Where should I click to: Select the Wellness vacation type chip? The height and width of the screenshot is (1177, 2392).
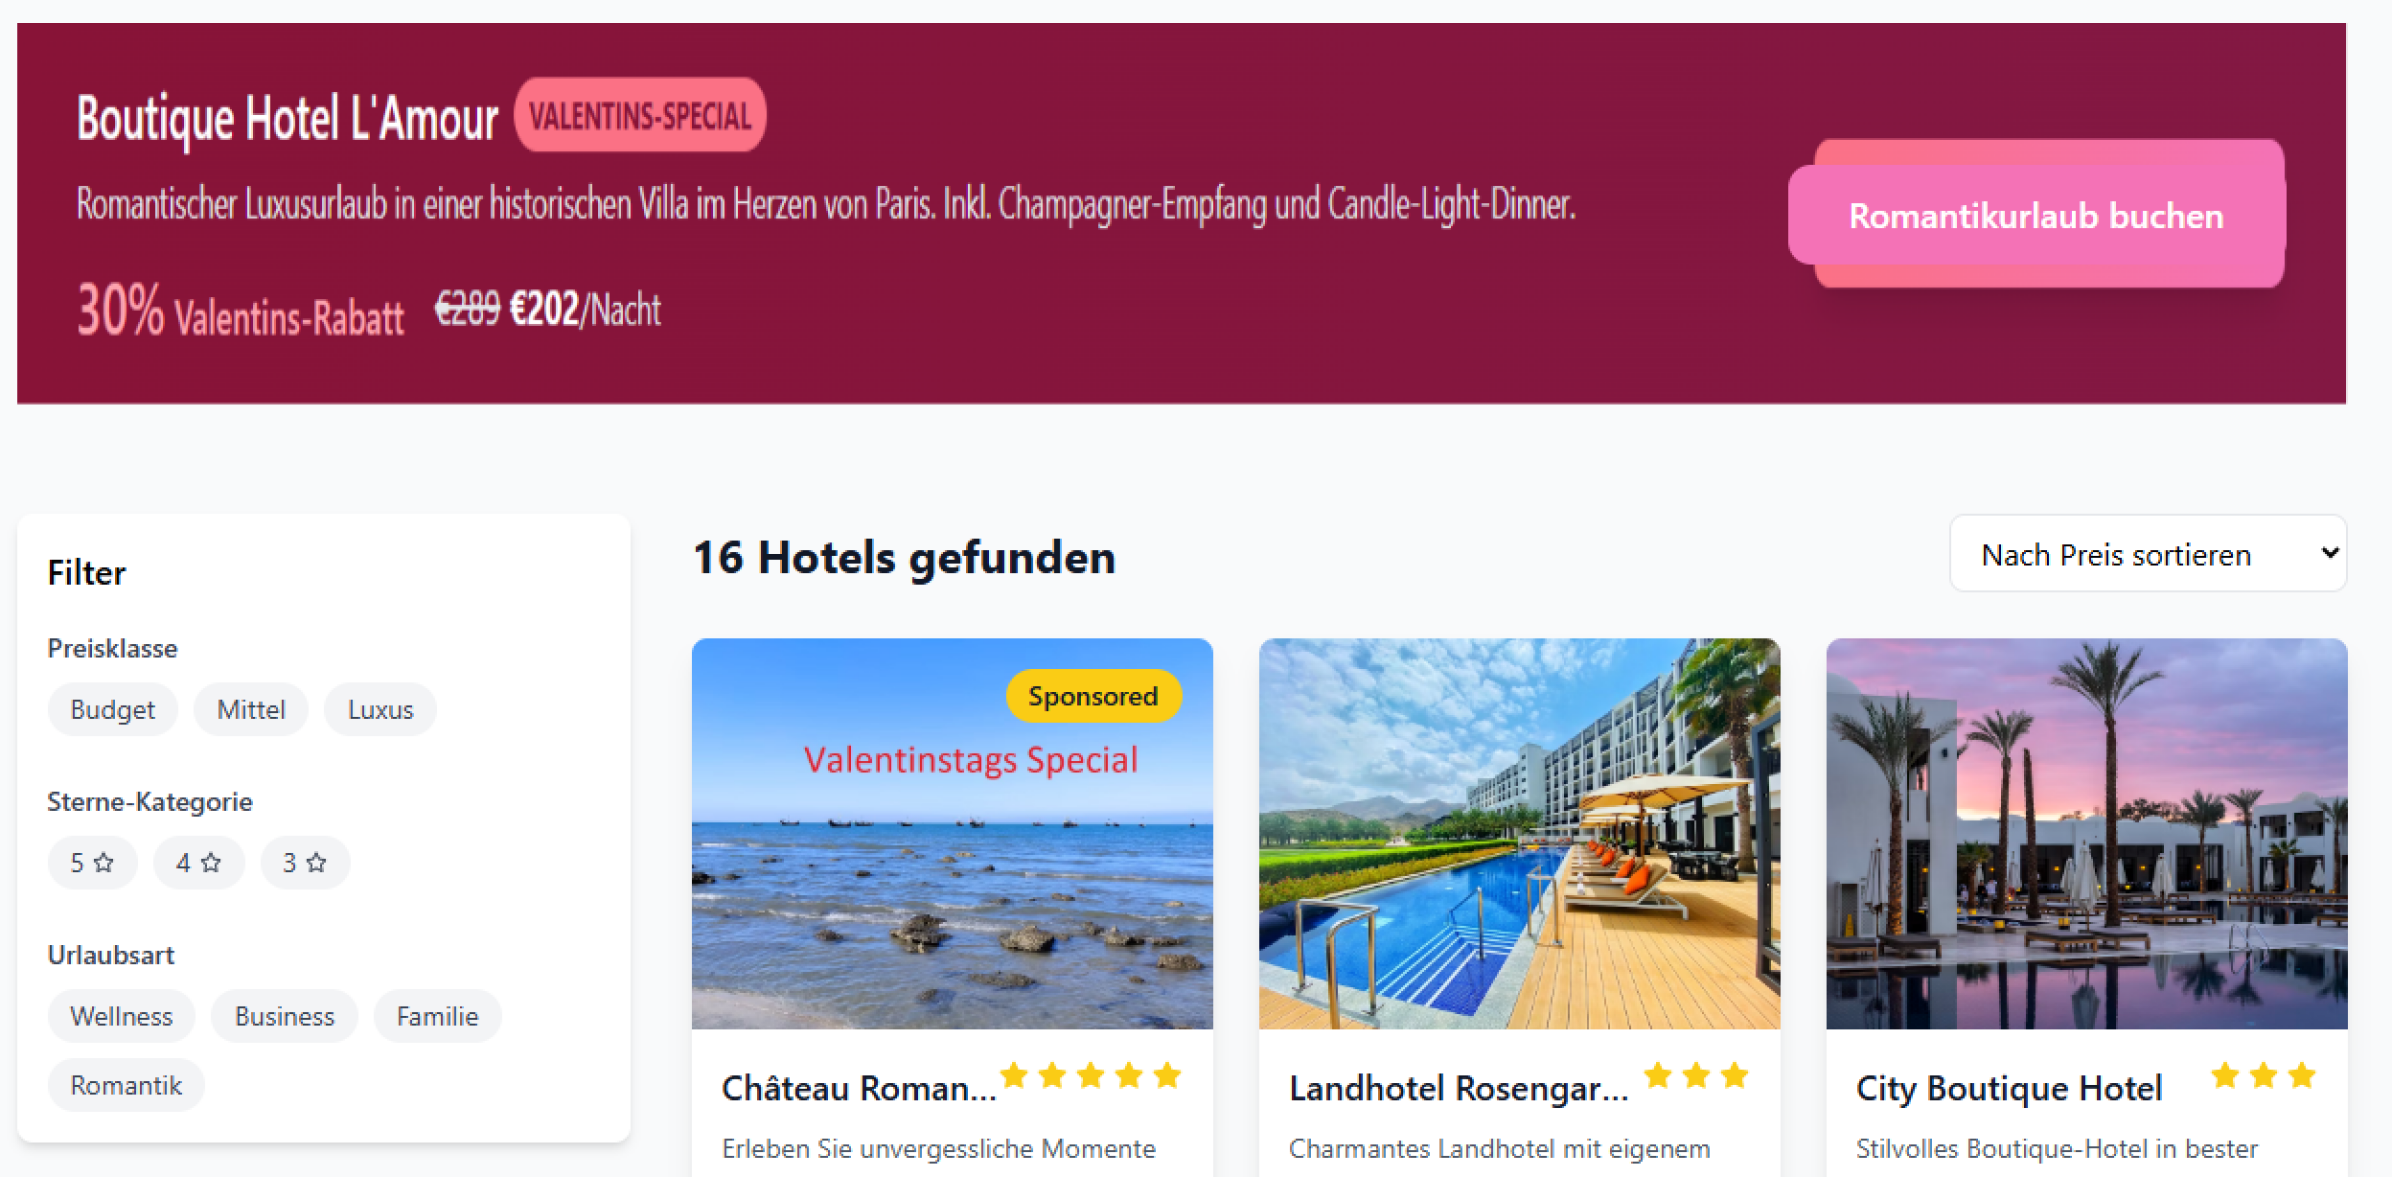(121, 1016)
